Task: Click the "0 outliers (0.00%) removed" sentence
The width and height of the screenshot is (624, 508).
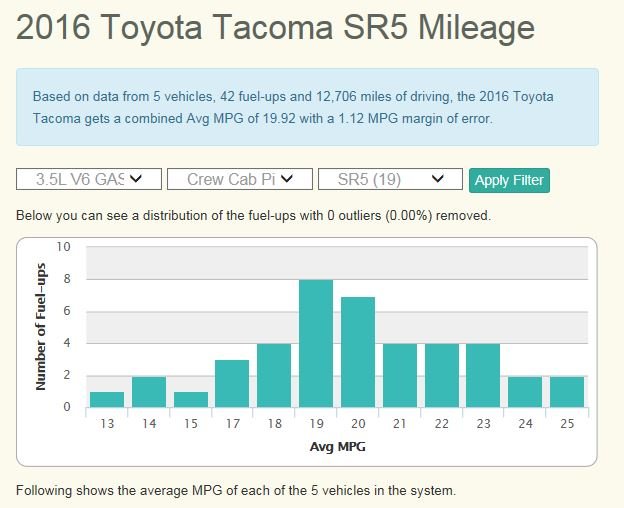Action: click(254, 216)
